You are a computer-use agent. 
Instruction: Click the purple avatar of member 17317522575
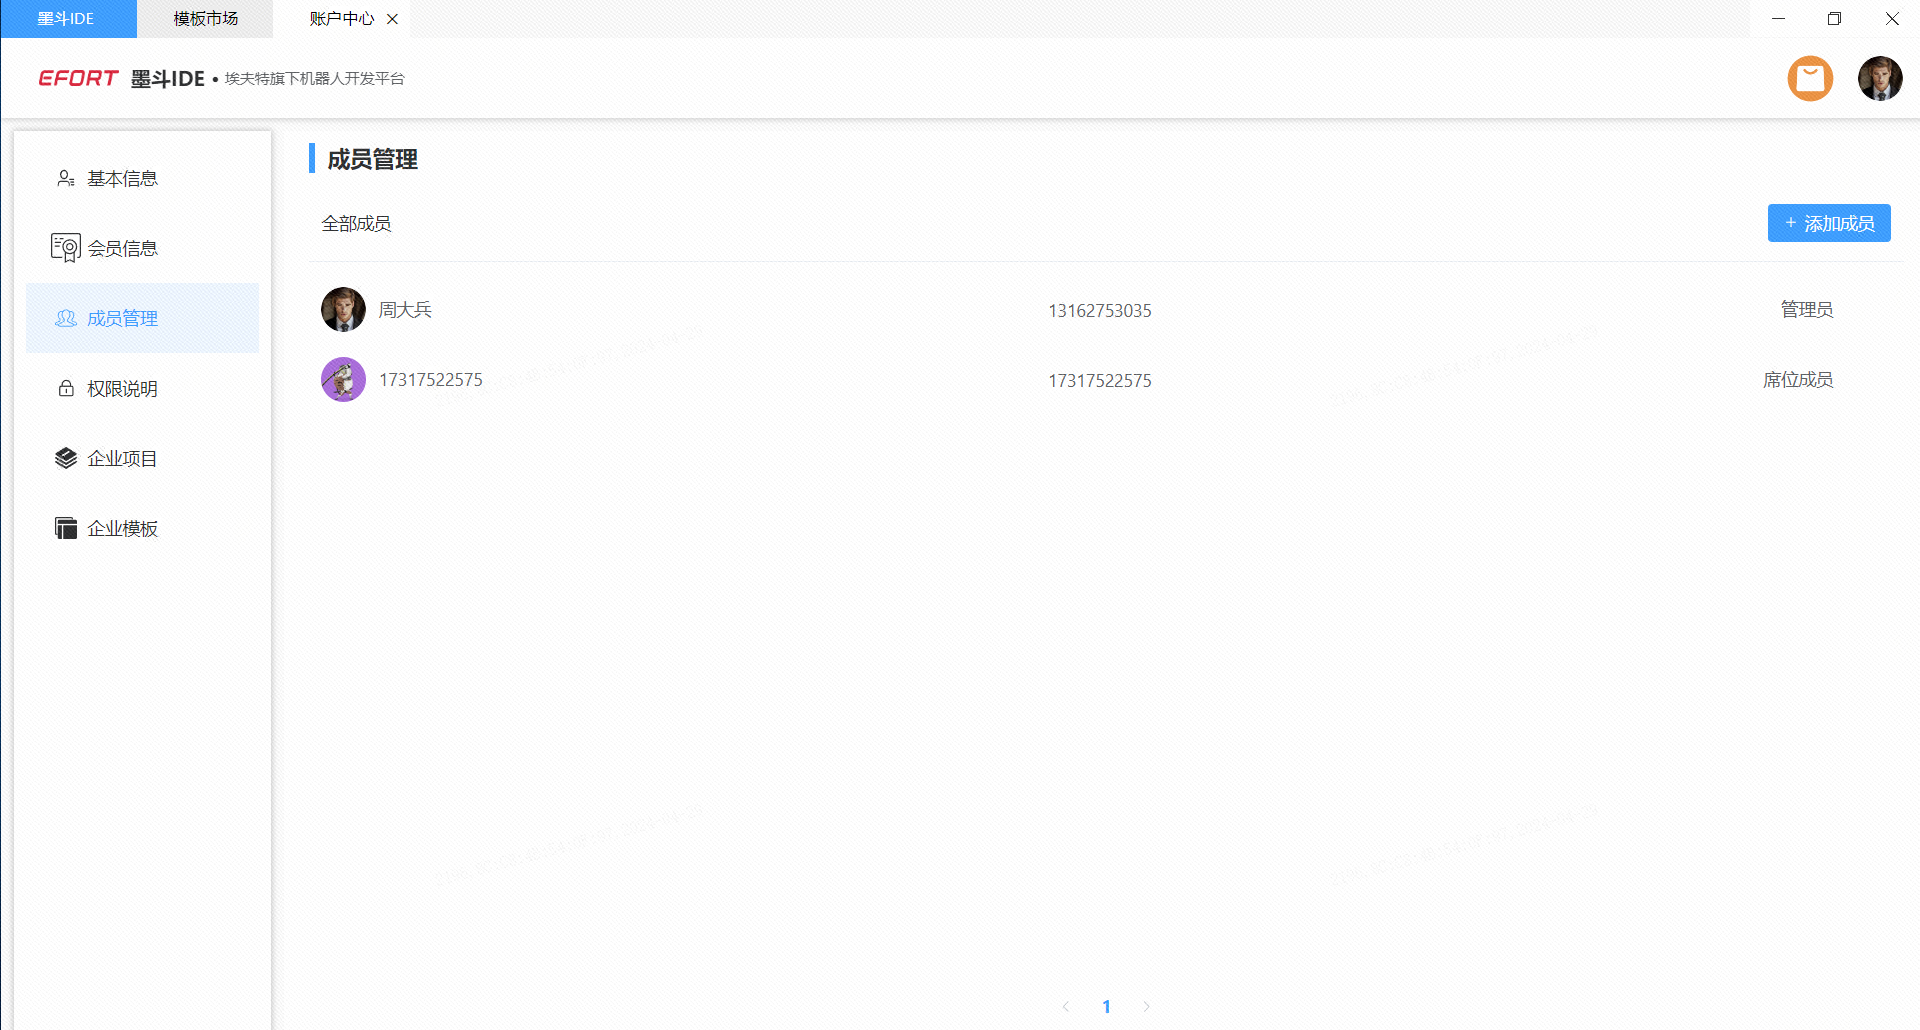click(x=343, y=380)
